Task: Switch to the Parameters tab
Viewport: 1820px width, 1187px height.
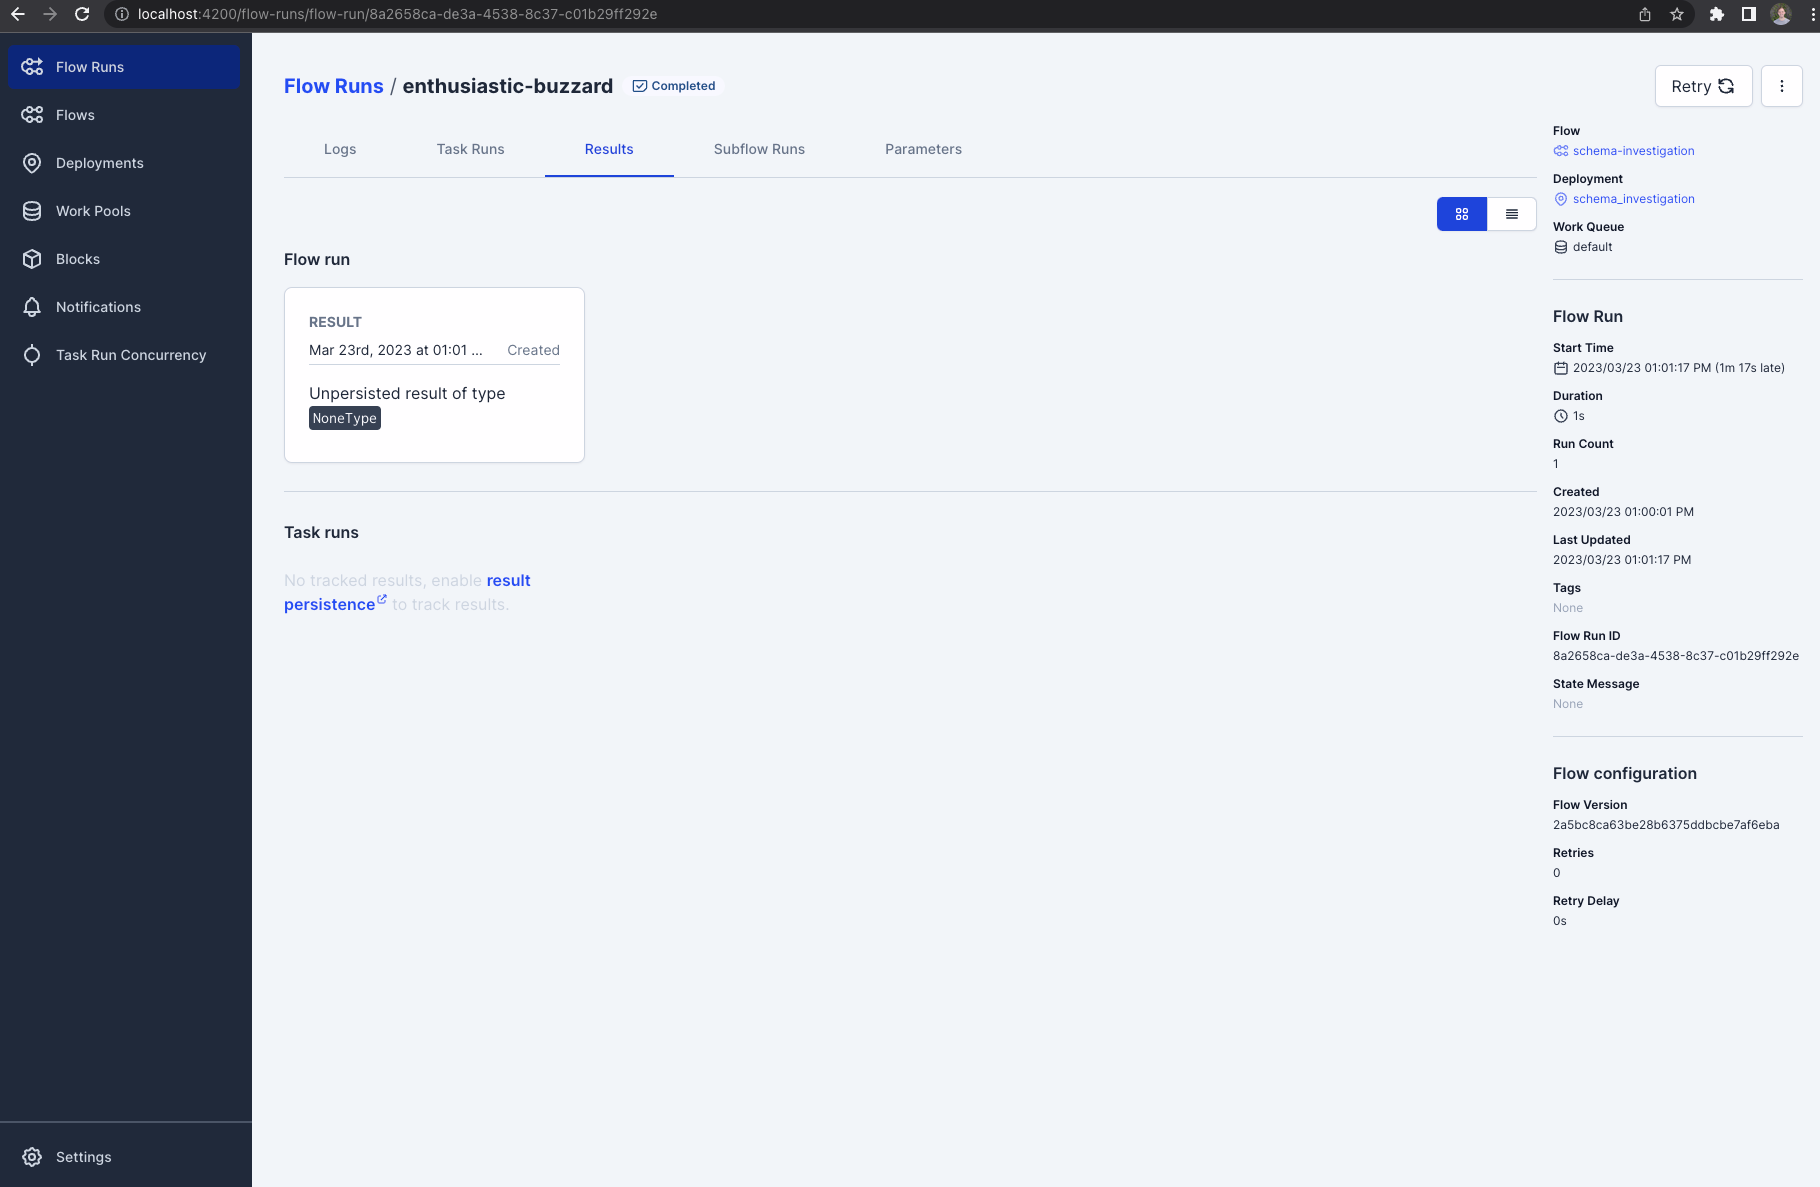Action: pyautogui.click(x=922, y=149)
